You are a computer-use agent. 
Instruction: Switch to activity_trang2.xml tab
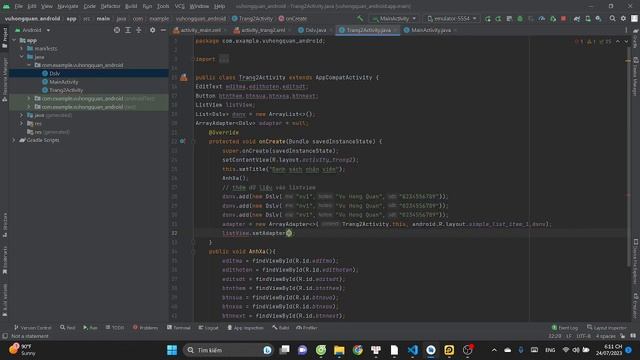(260, 30)
